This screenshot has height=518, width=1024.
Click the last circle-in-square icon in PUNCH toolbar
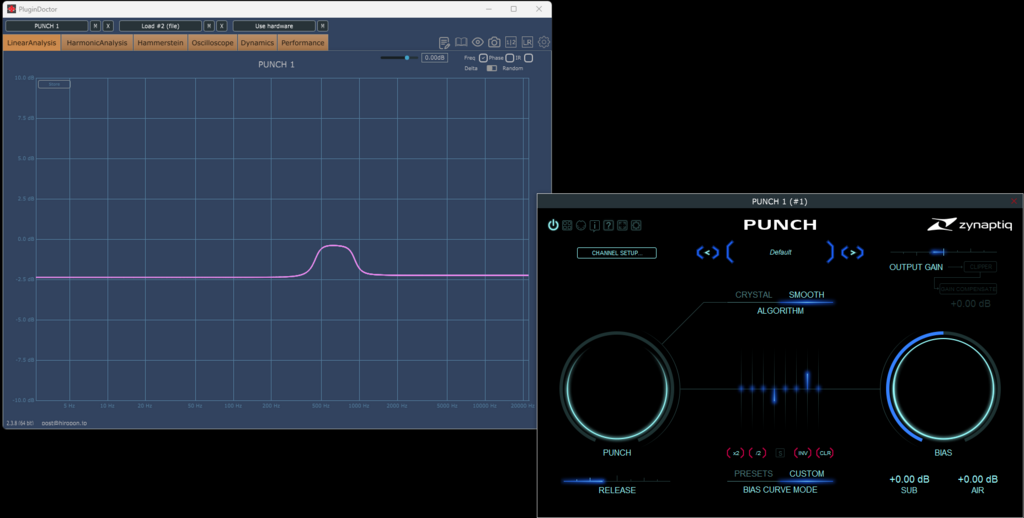pyautogui.click(x=635, y=225)
